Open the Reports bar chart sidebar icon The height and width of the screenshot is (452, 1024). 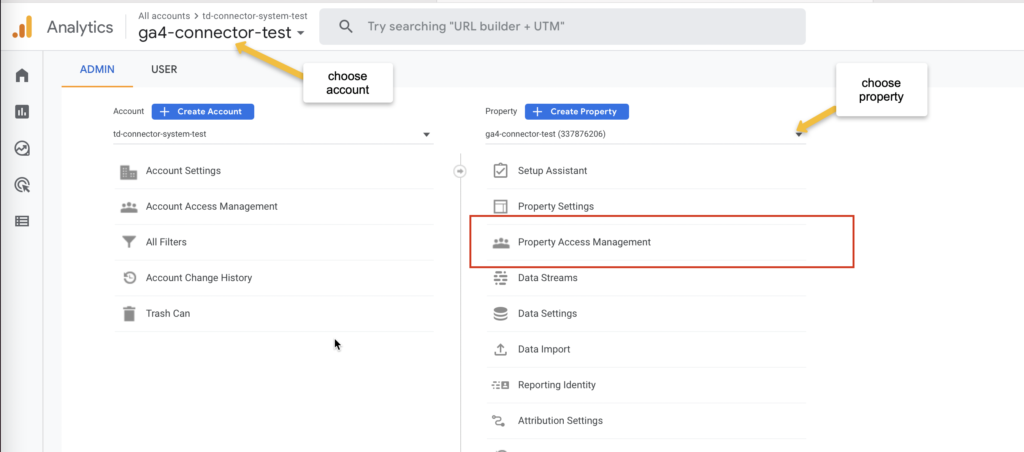point(22,112)
